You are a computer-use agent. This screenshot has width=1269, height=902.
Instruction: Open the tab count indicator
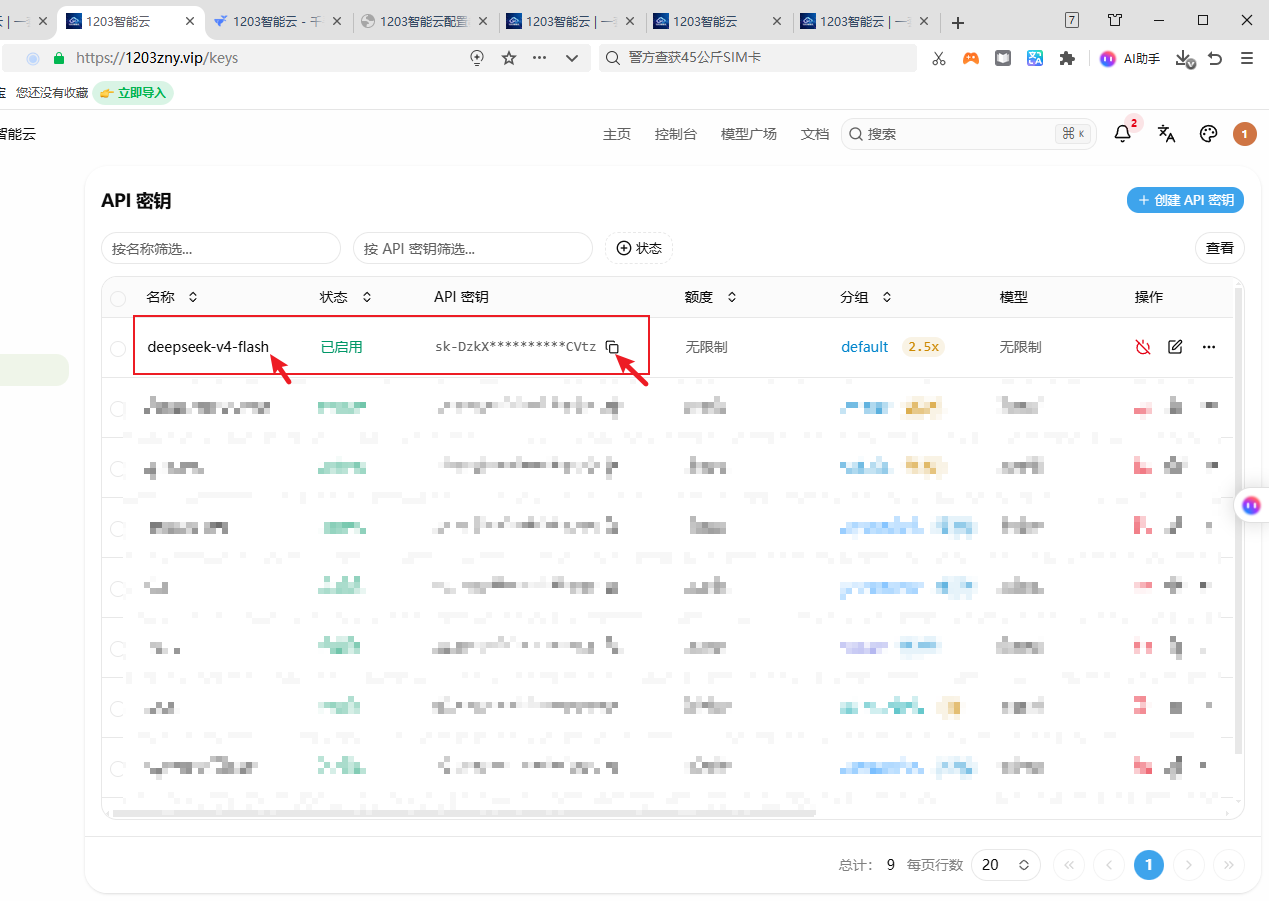1072,20
